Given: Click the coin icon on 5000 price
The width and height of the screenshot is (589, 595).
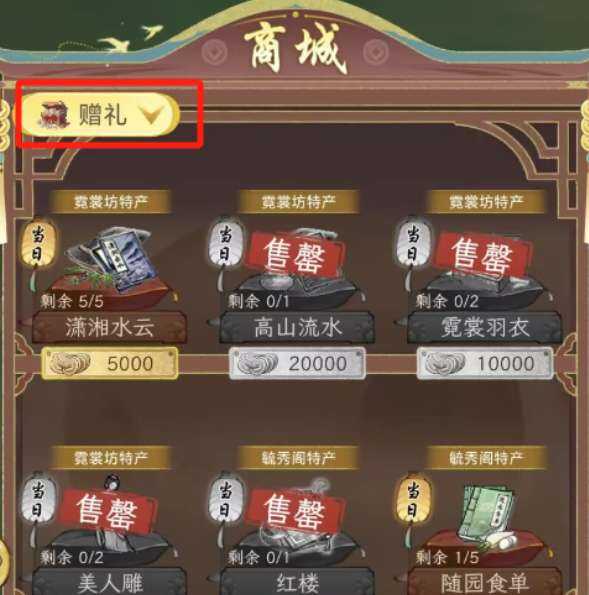Looking at the screenshot, I should coord(70,363).
